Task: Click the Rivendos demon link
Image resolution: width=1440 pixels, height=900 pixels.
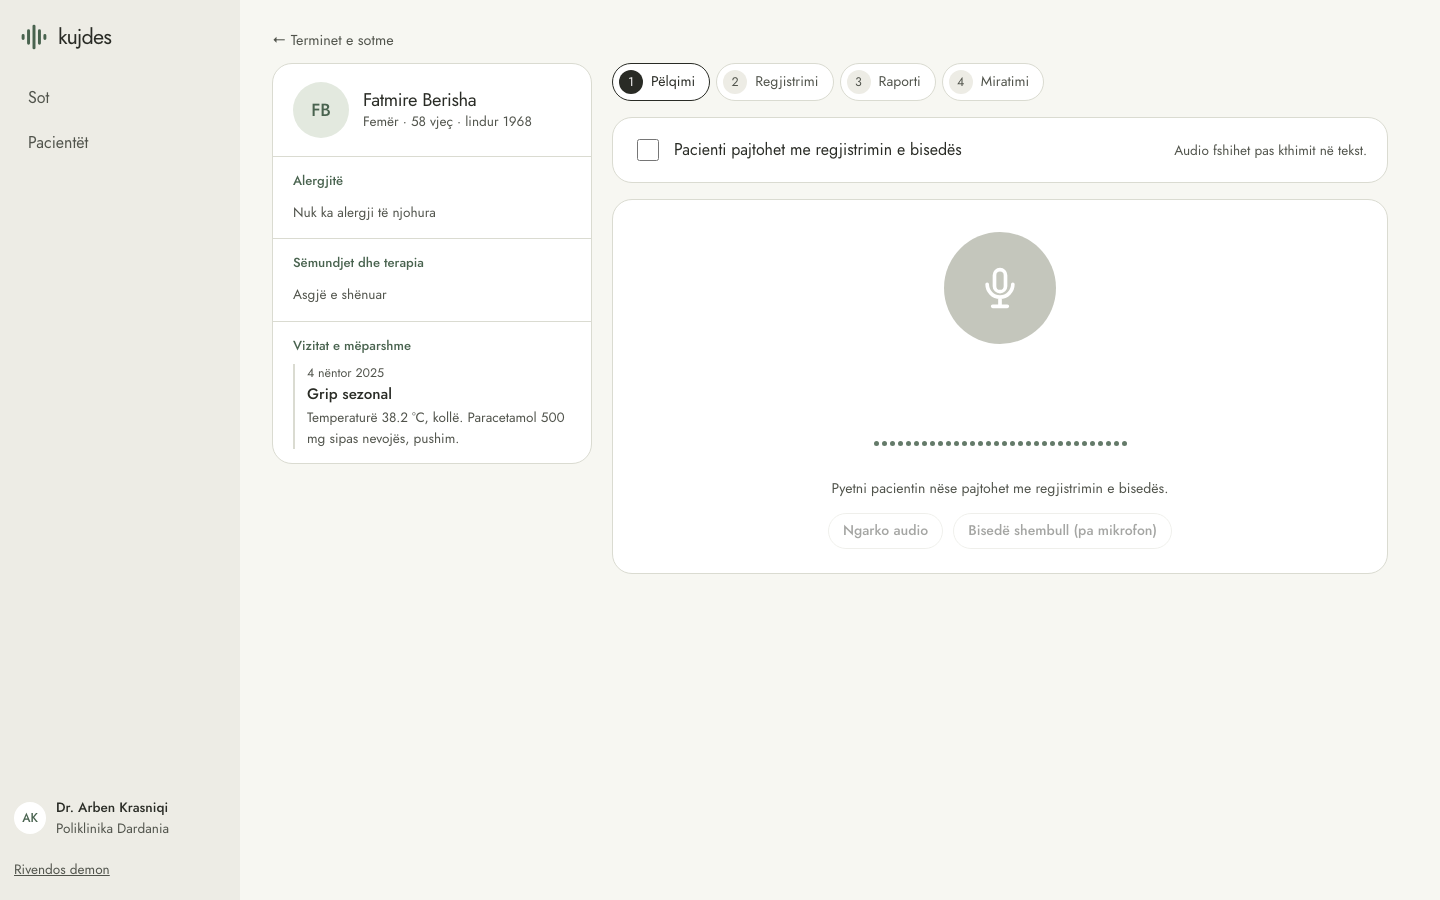Action: click(x=62, y=869)
